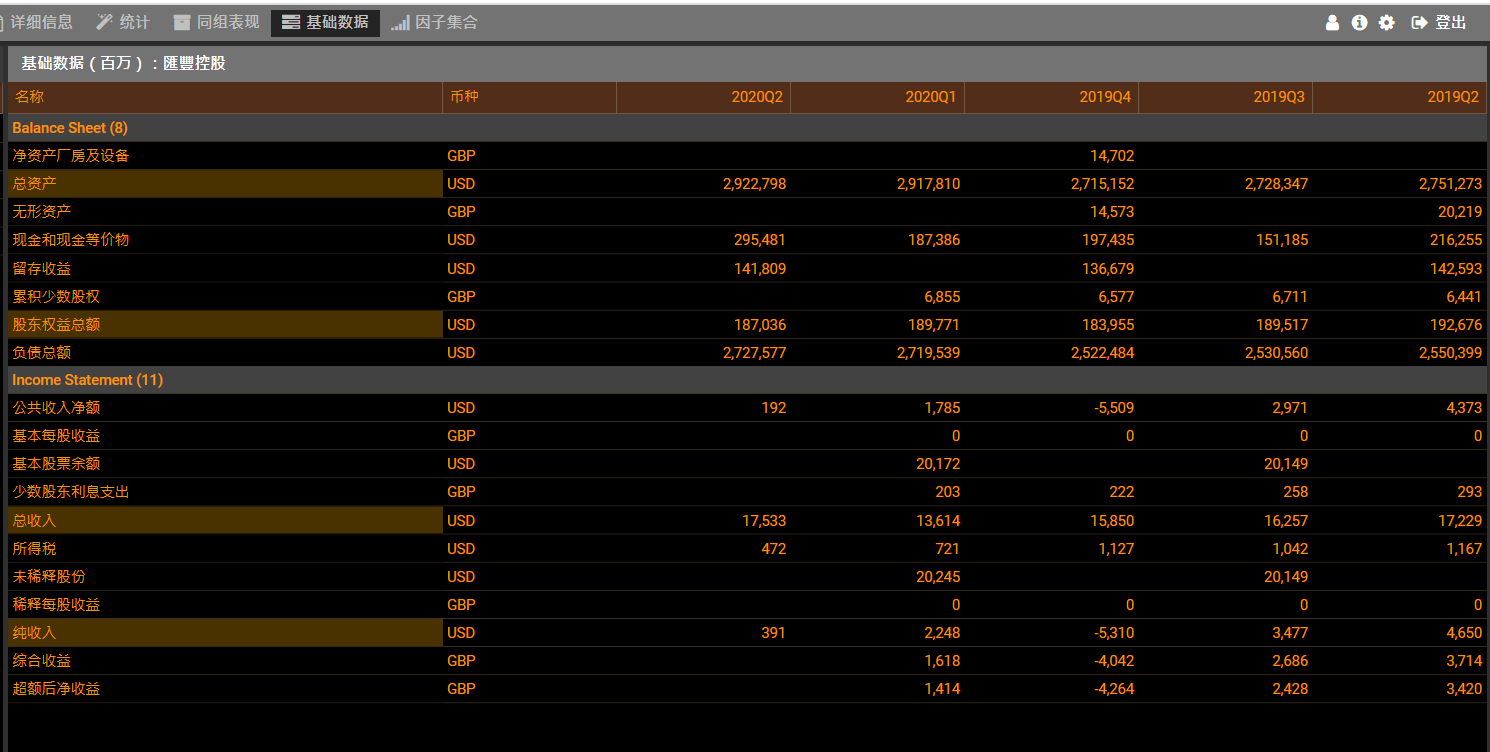Open the info circle icon
The width and height of the screenshot is (1490, 752).
pyautogui.click(x=1359, y=22)
